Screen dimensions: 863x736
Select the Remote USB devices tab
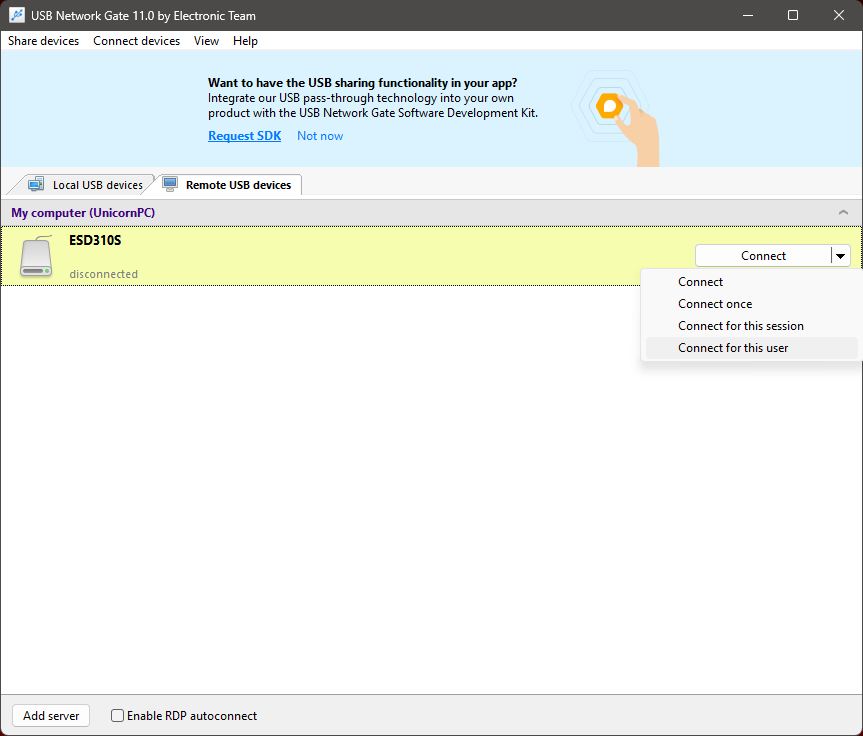point(238,185)
